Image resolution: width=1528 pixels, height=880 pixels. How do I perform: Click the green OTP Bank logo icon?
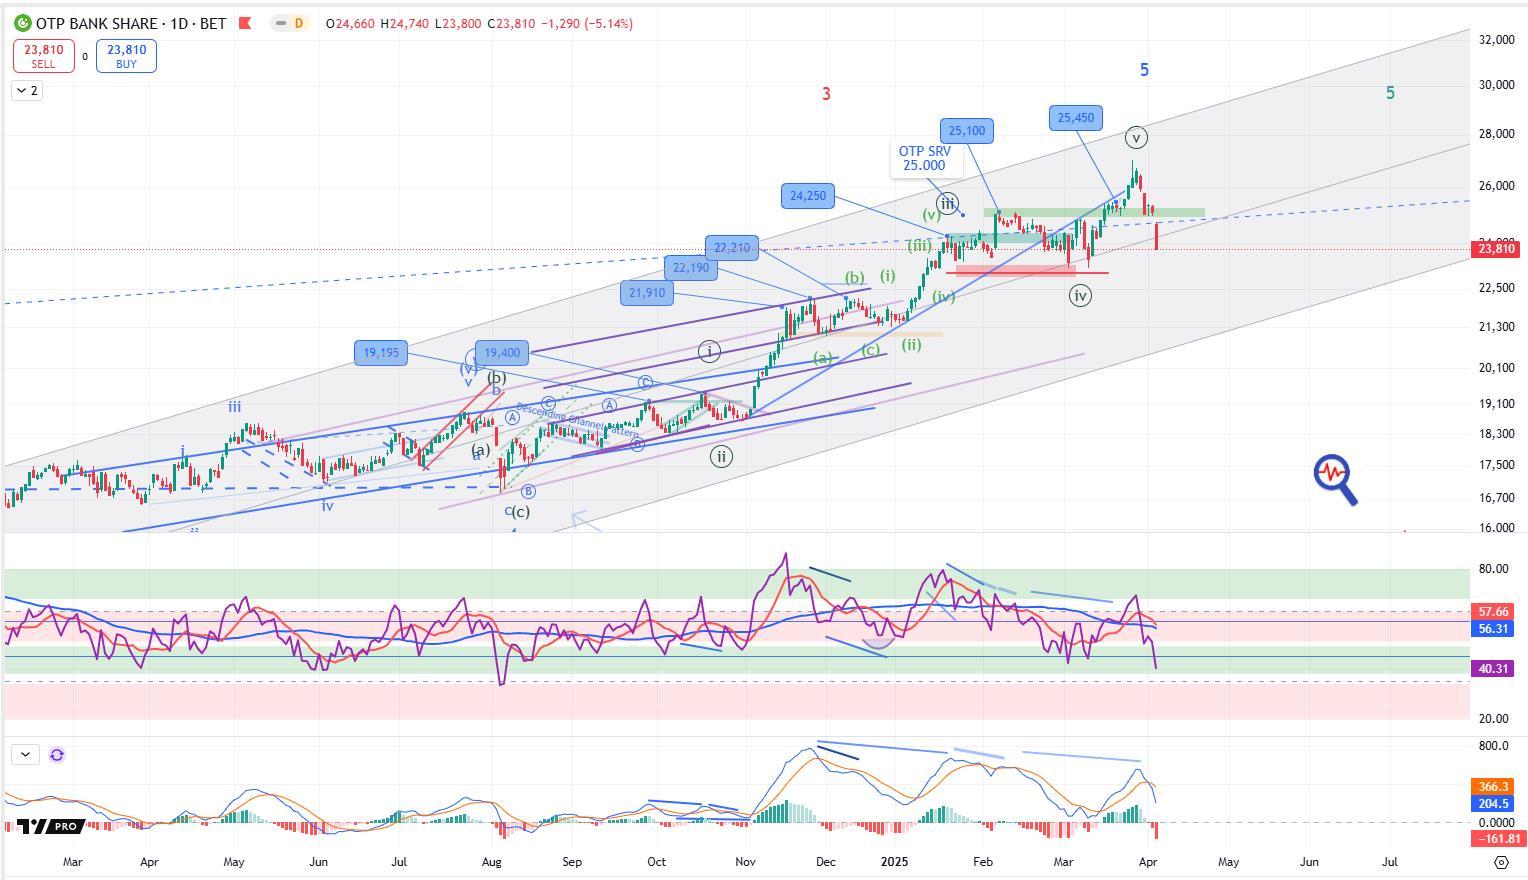tap(22, 23)
